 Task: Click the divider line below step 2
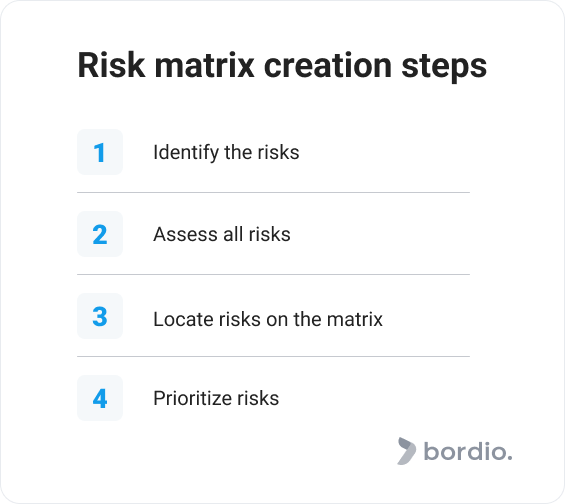tap(273, 275)
